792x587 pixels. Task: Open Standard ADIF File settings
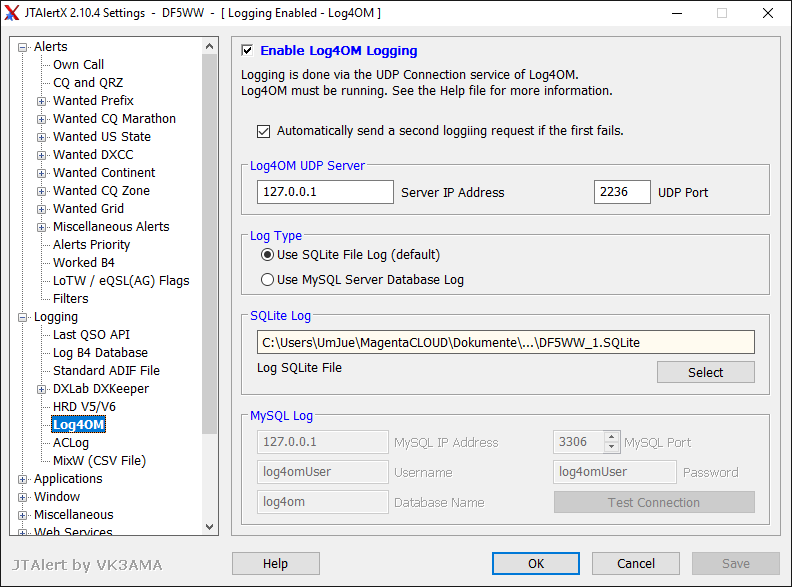[107, 371]
